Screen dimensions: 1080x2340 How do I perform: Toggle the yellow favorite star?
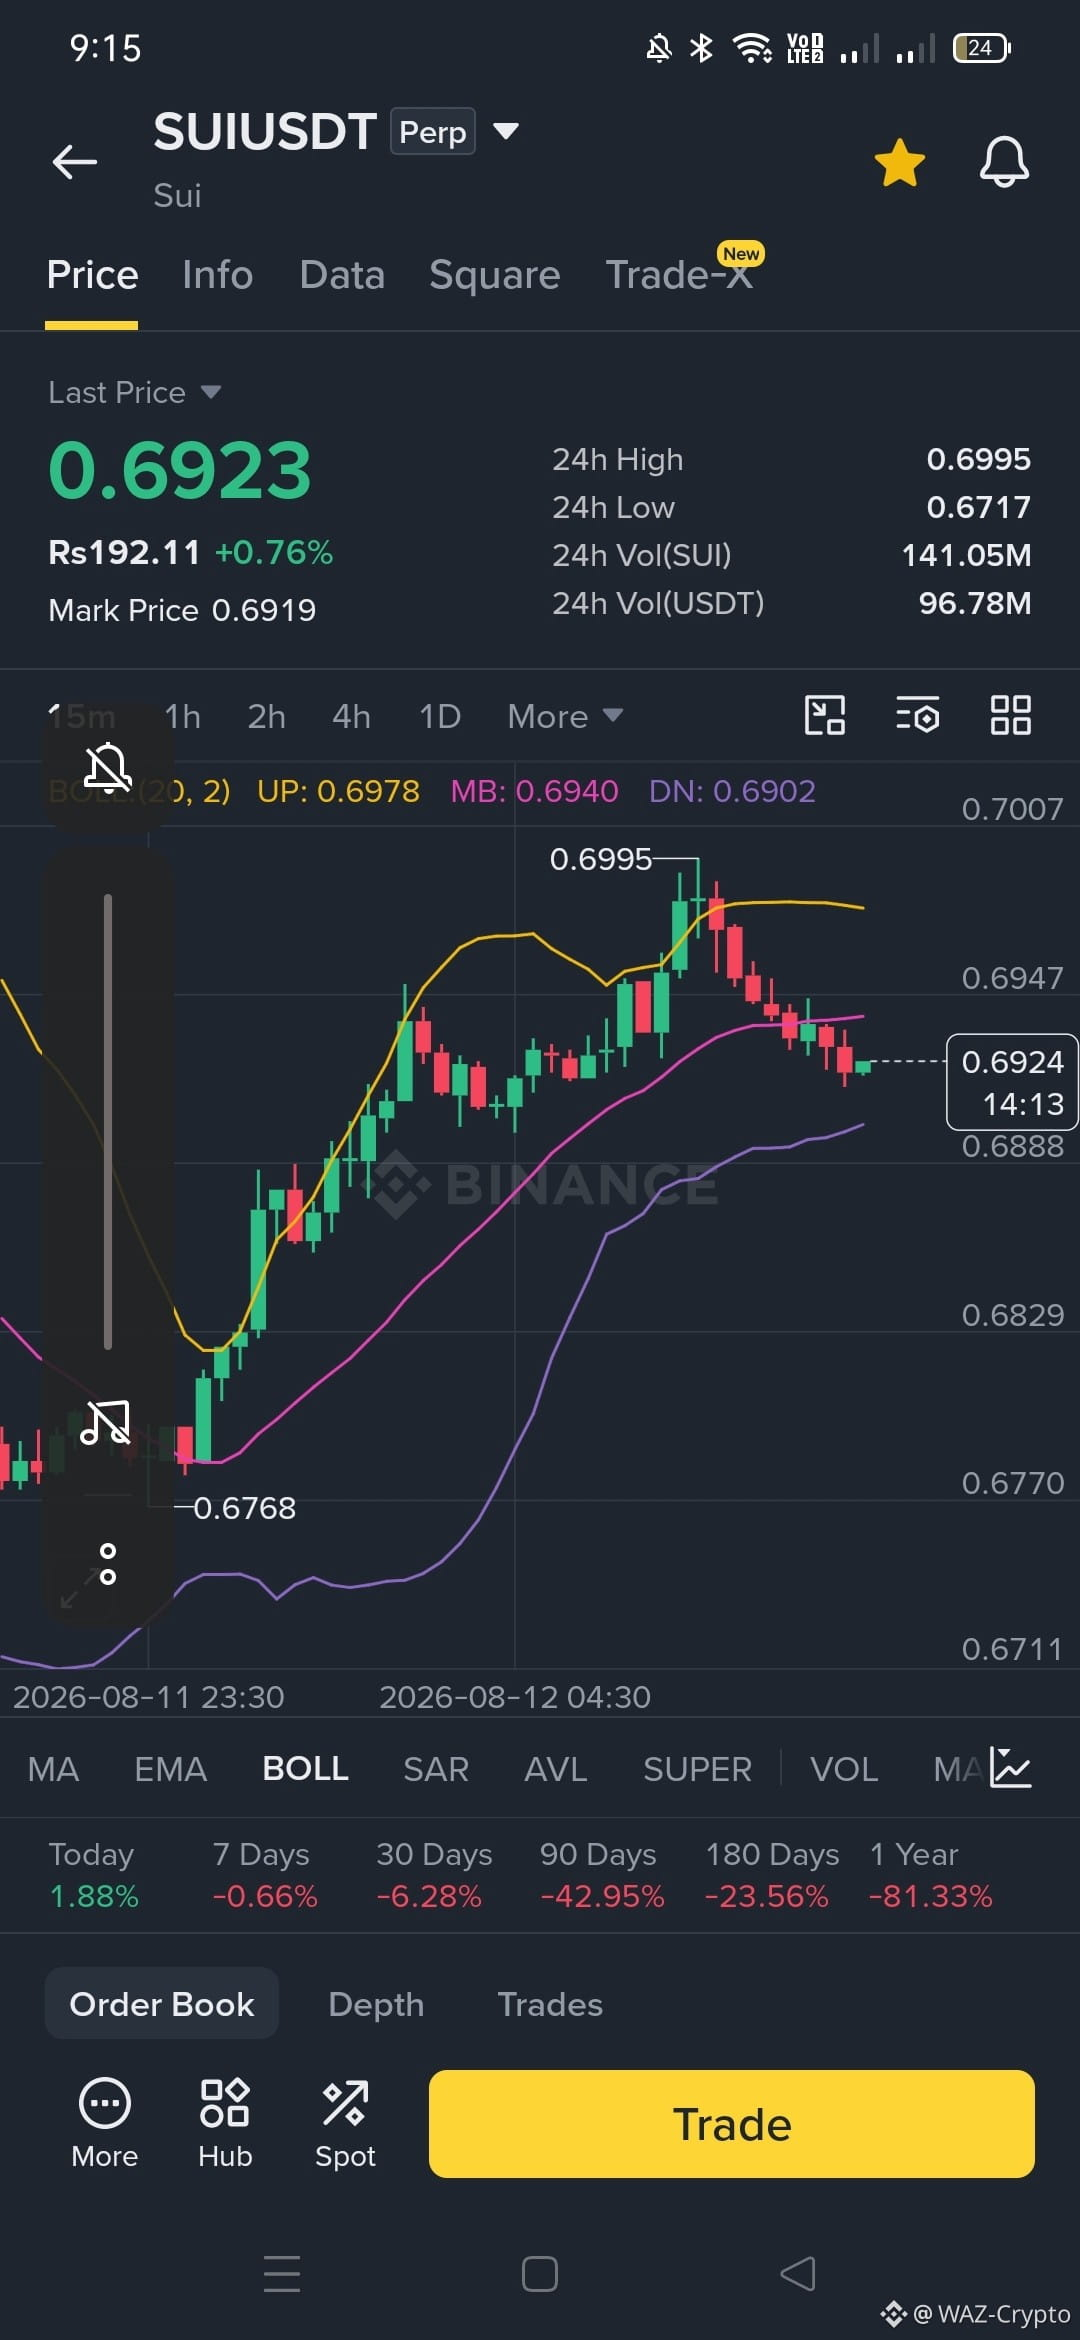899,162
